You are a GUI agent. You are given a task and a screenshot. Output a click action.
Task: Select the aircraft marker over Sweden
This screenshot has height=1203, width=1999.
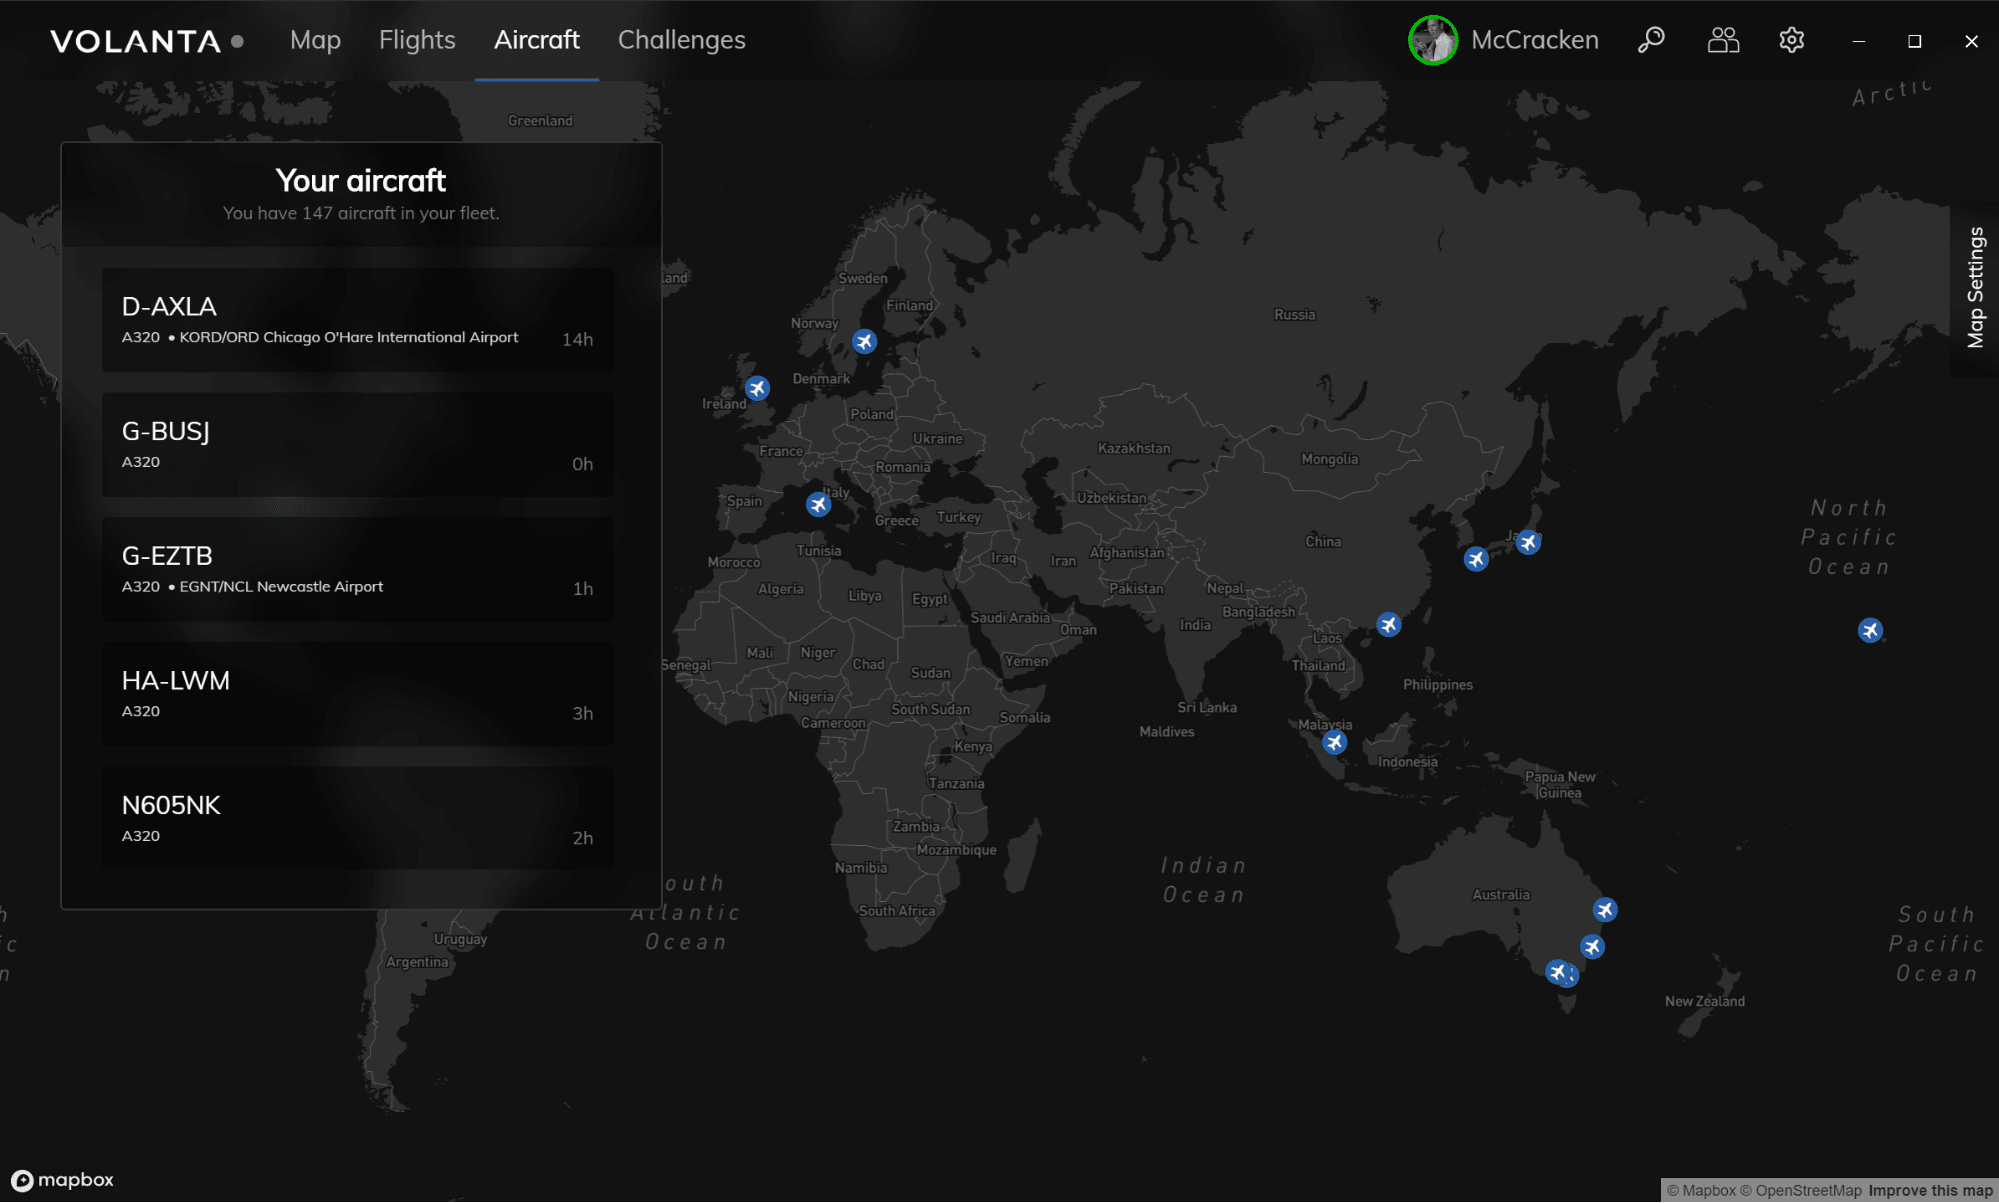[864, 341]
